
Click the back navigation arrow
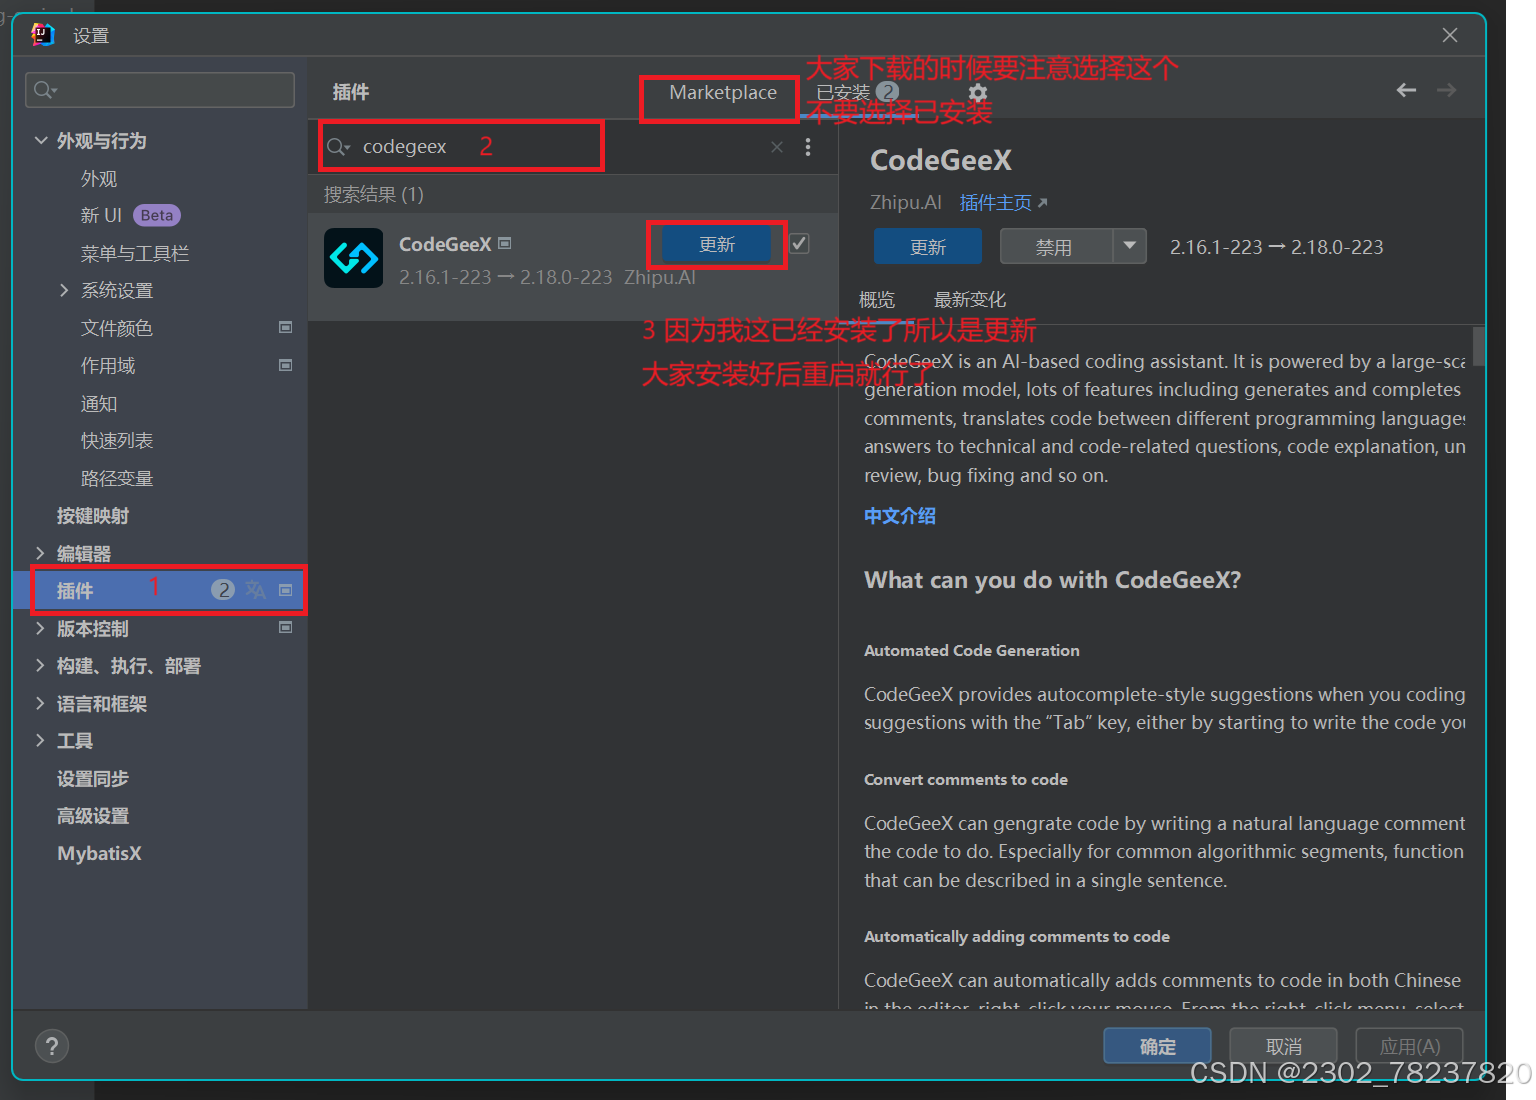click(1406, 90)
